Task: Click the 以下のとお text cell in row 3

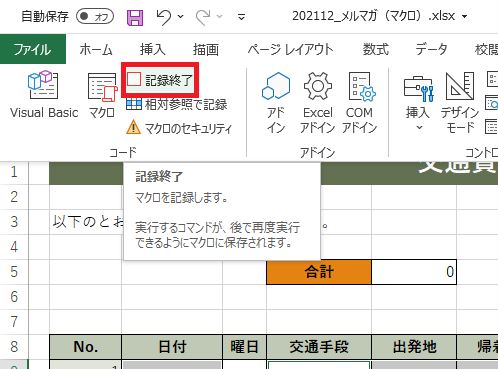Action: coord(88,222)
